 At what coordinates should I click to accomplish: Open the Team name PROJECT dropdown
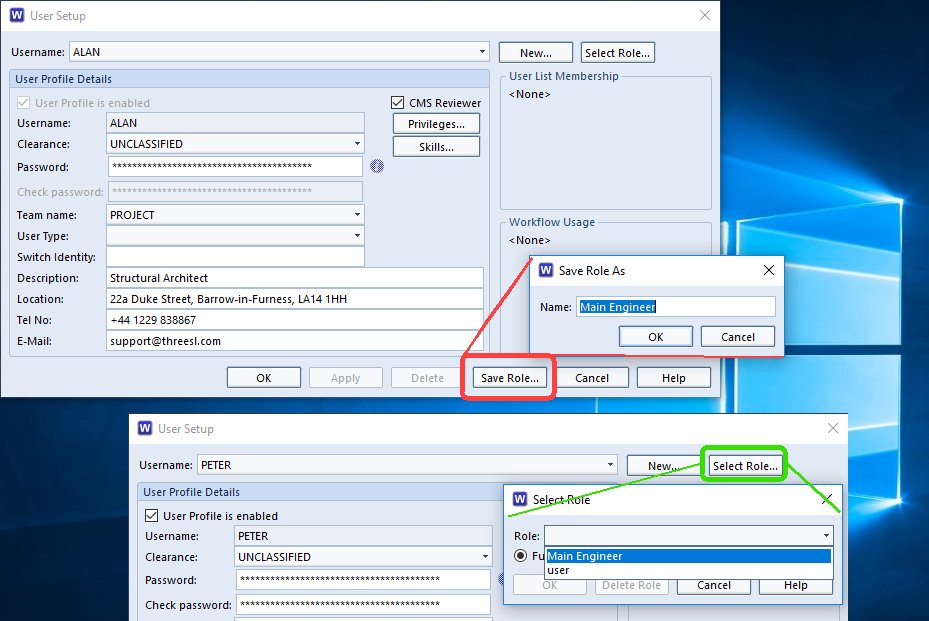(x=357, y=215)
